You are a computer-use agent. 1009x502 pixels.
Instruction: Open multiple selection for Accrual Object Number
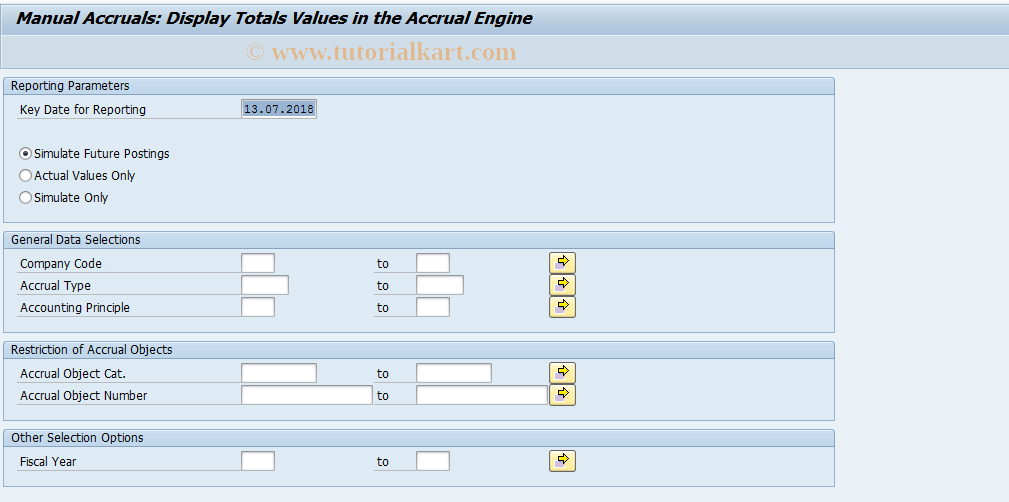(562, 395)
